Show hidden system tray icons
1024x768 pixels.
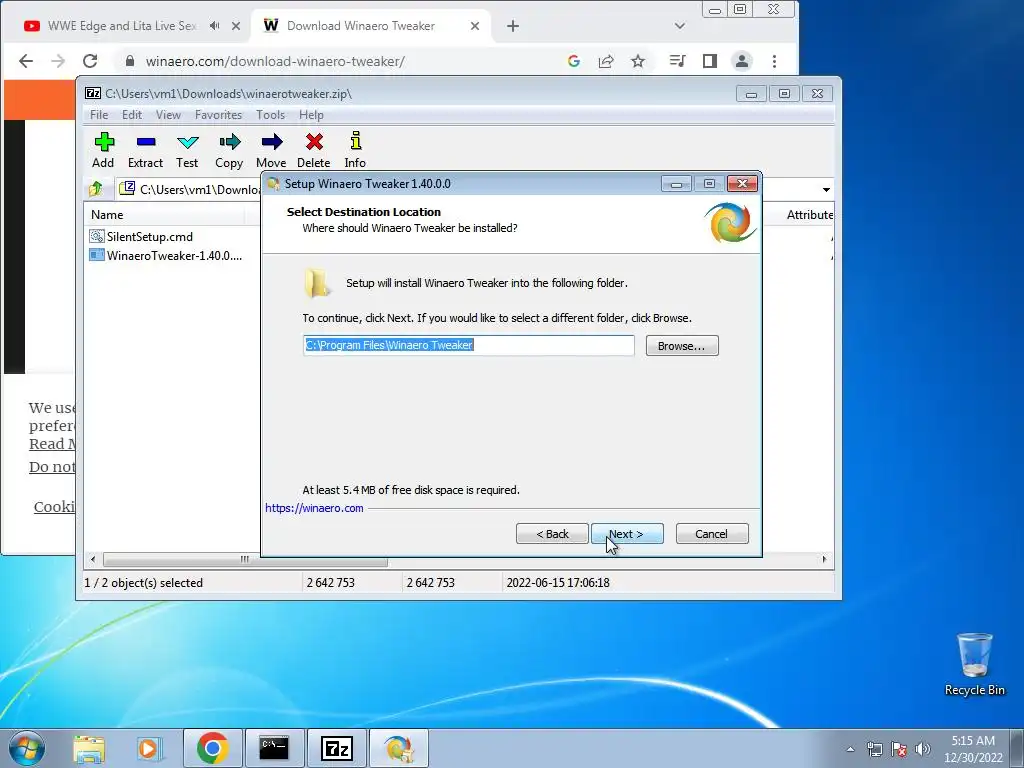click(x=850, y=749)
